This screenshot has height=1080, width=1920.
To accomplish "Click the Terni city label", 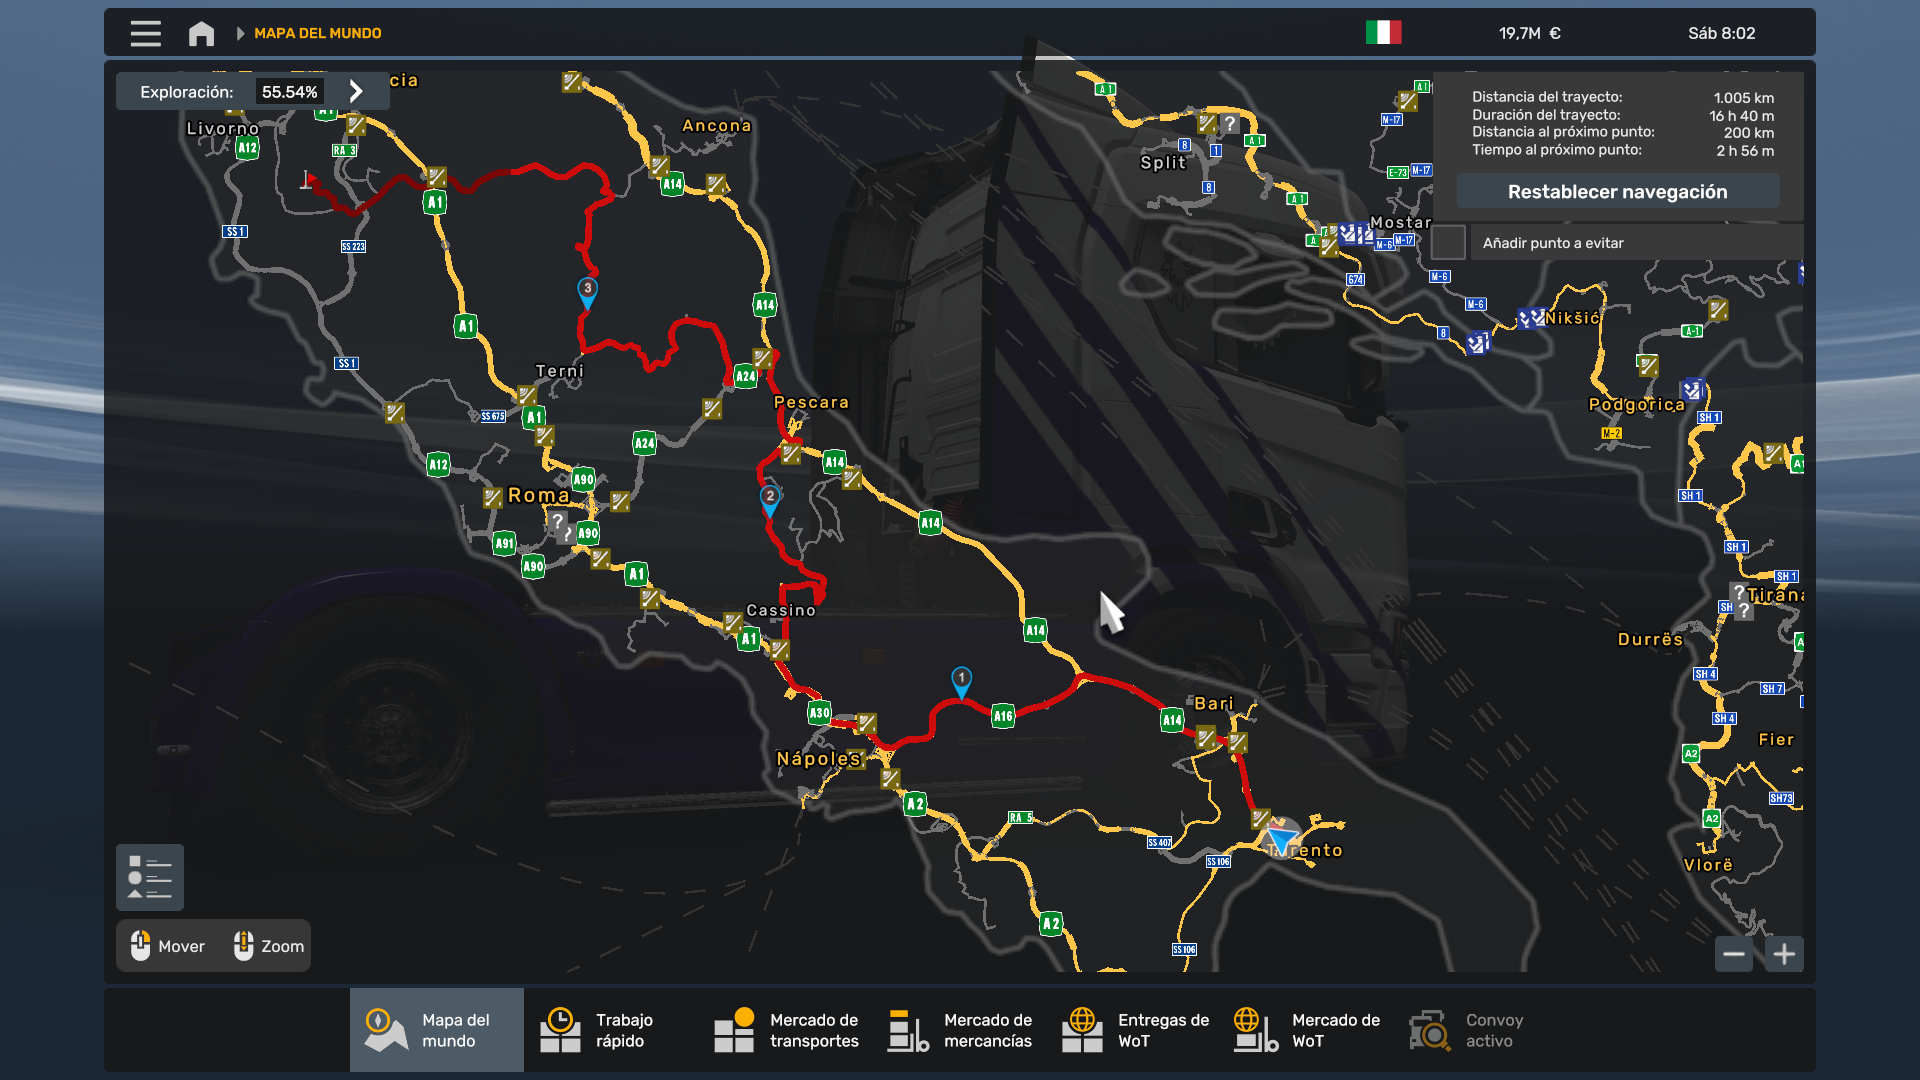I will click(x=560, y=371).
